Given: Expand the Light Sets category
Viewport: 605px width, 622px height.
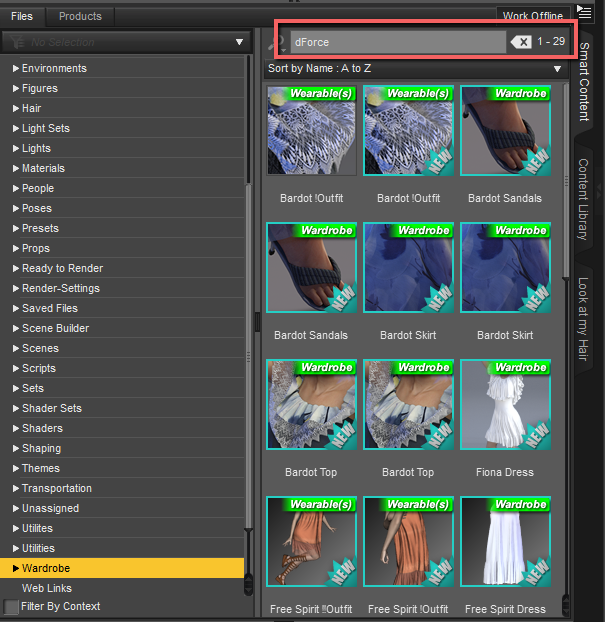Looking at the screenshot, I should click(x=16, y=128).
